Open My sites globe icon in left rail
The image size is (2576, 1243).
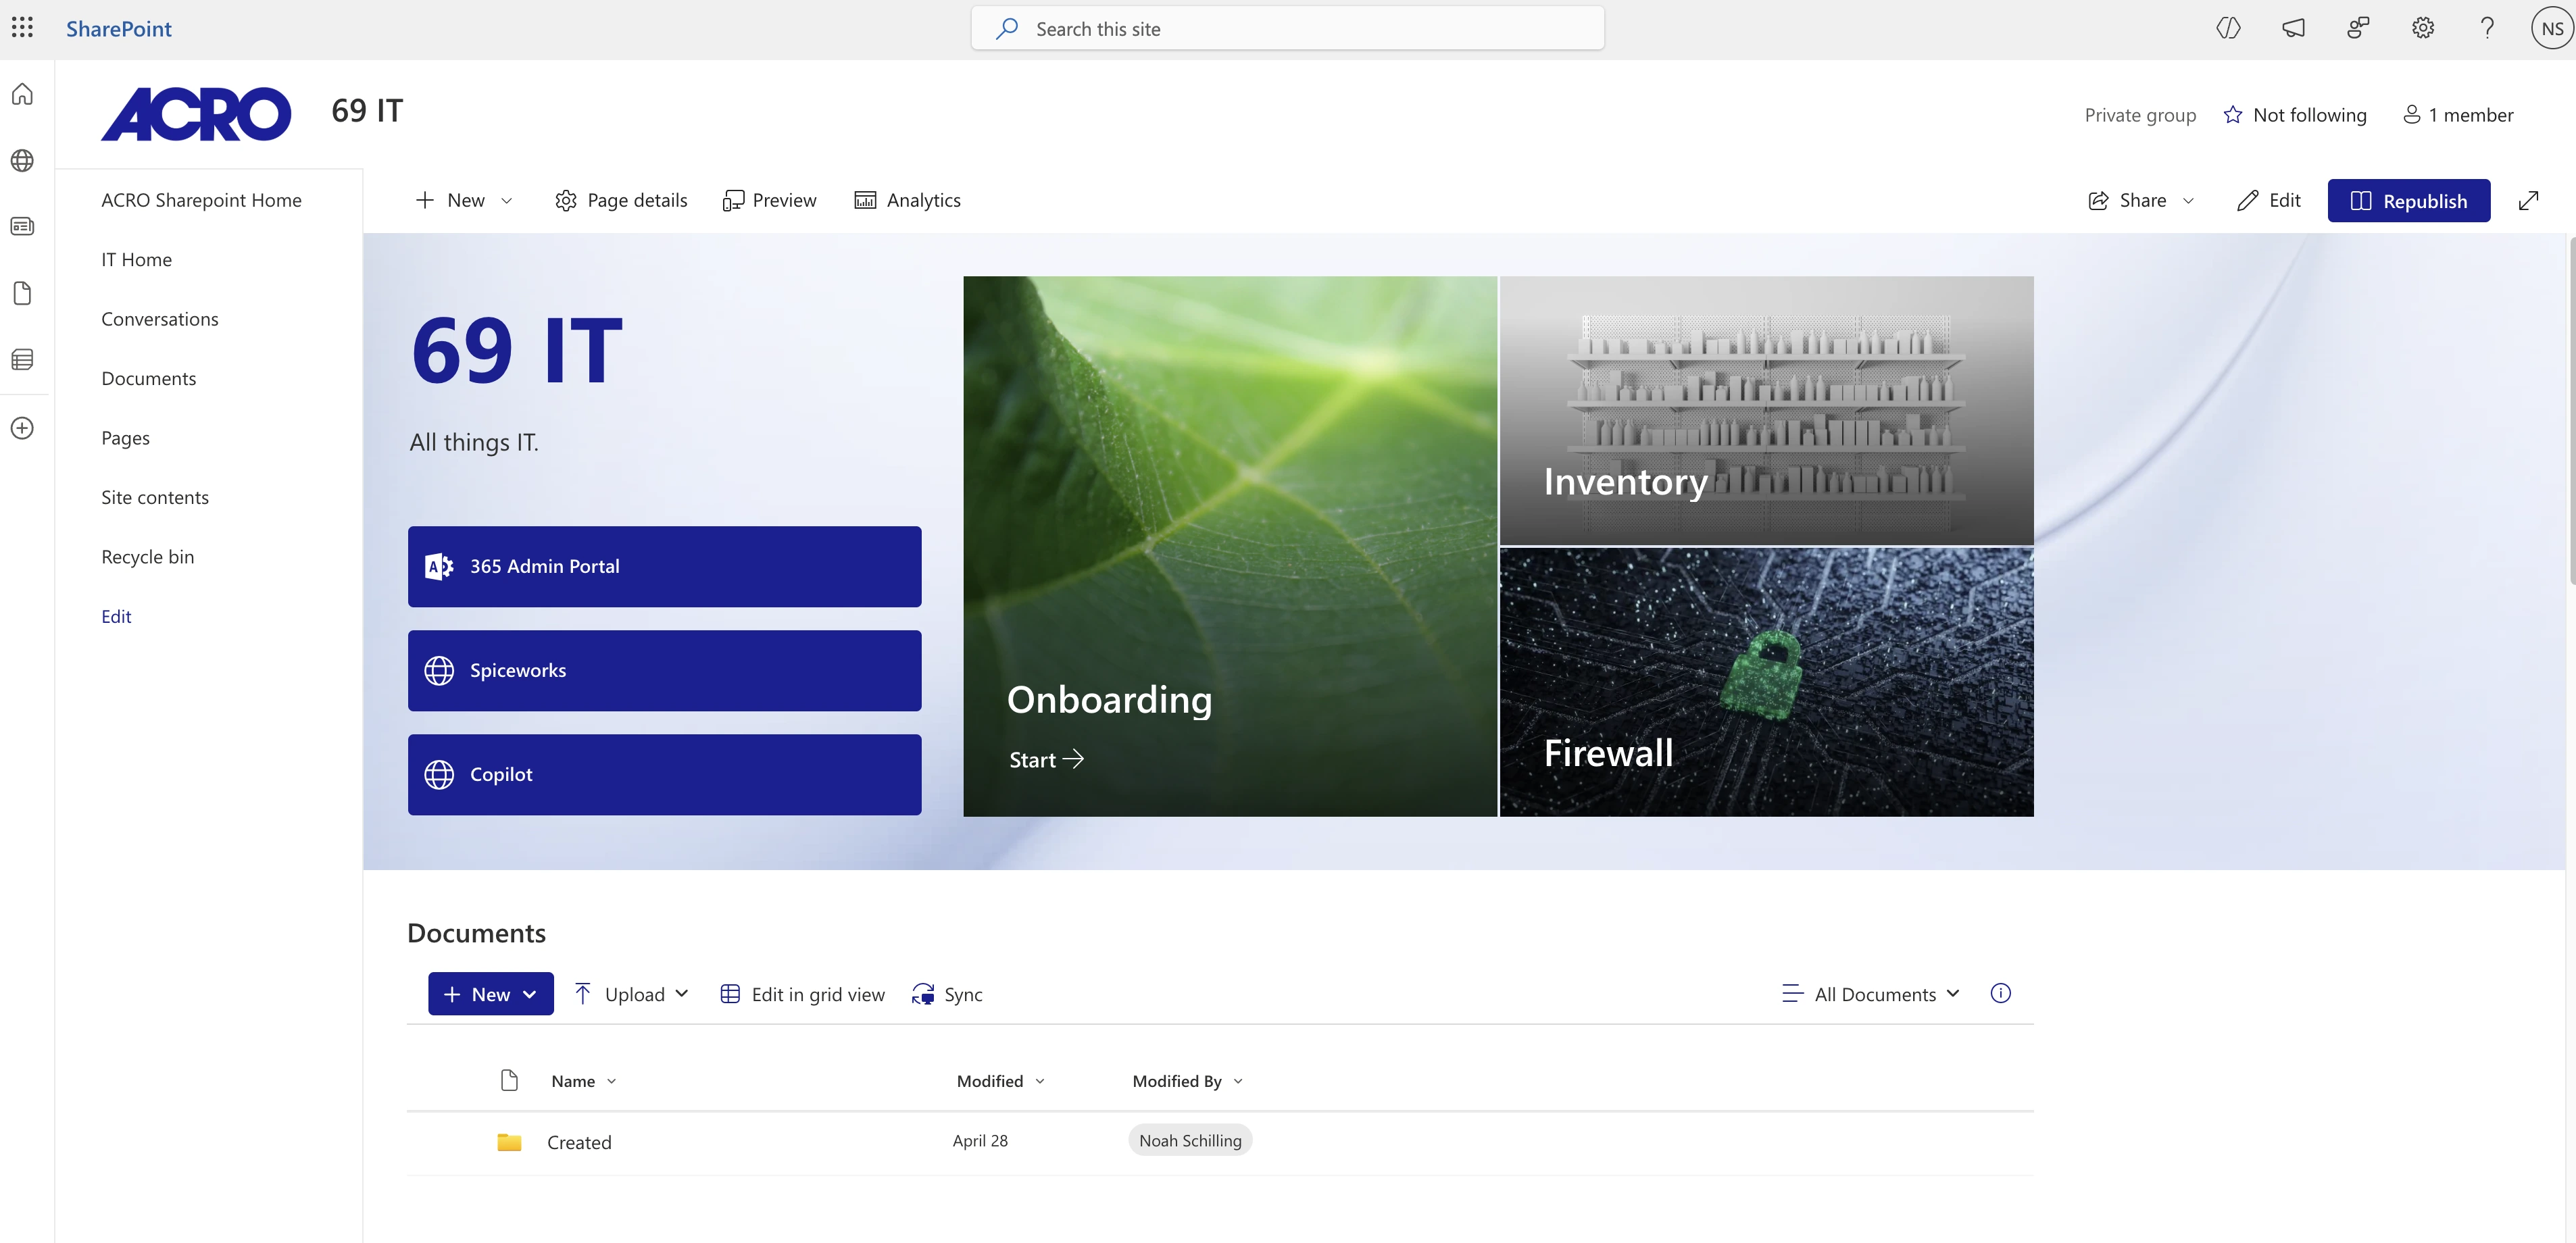click(x=22, y=160)
